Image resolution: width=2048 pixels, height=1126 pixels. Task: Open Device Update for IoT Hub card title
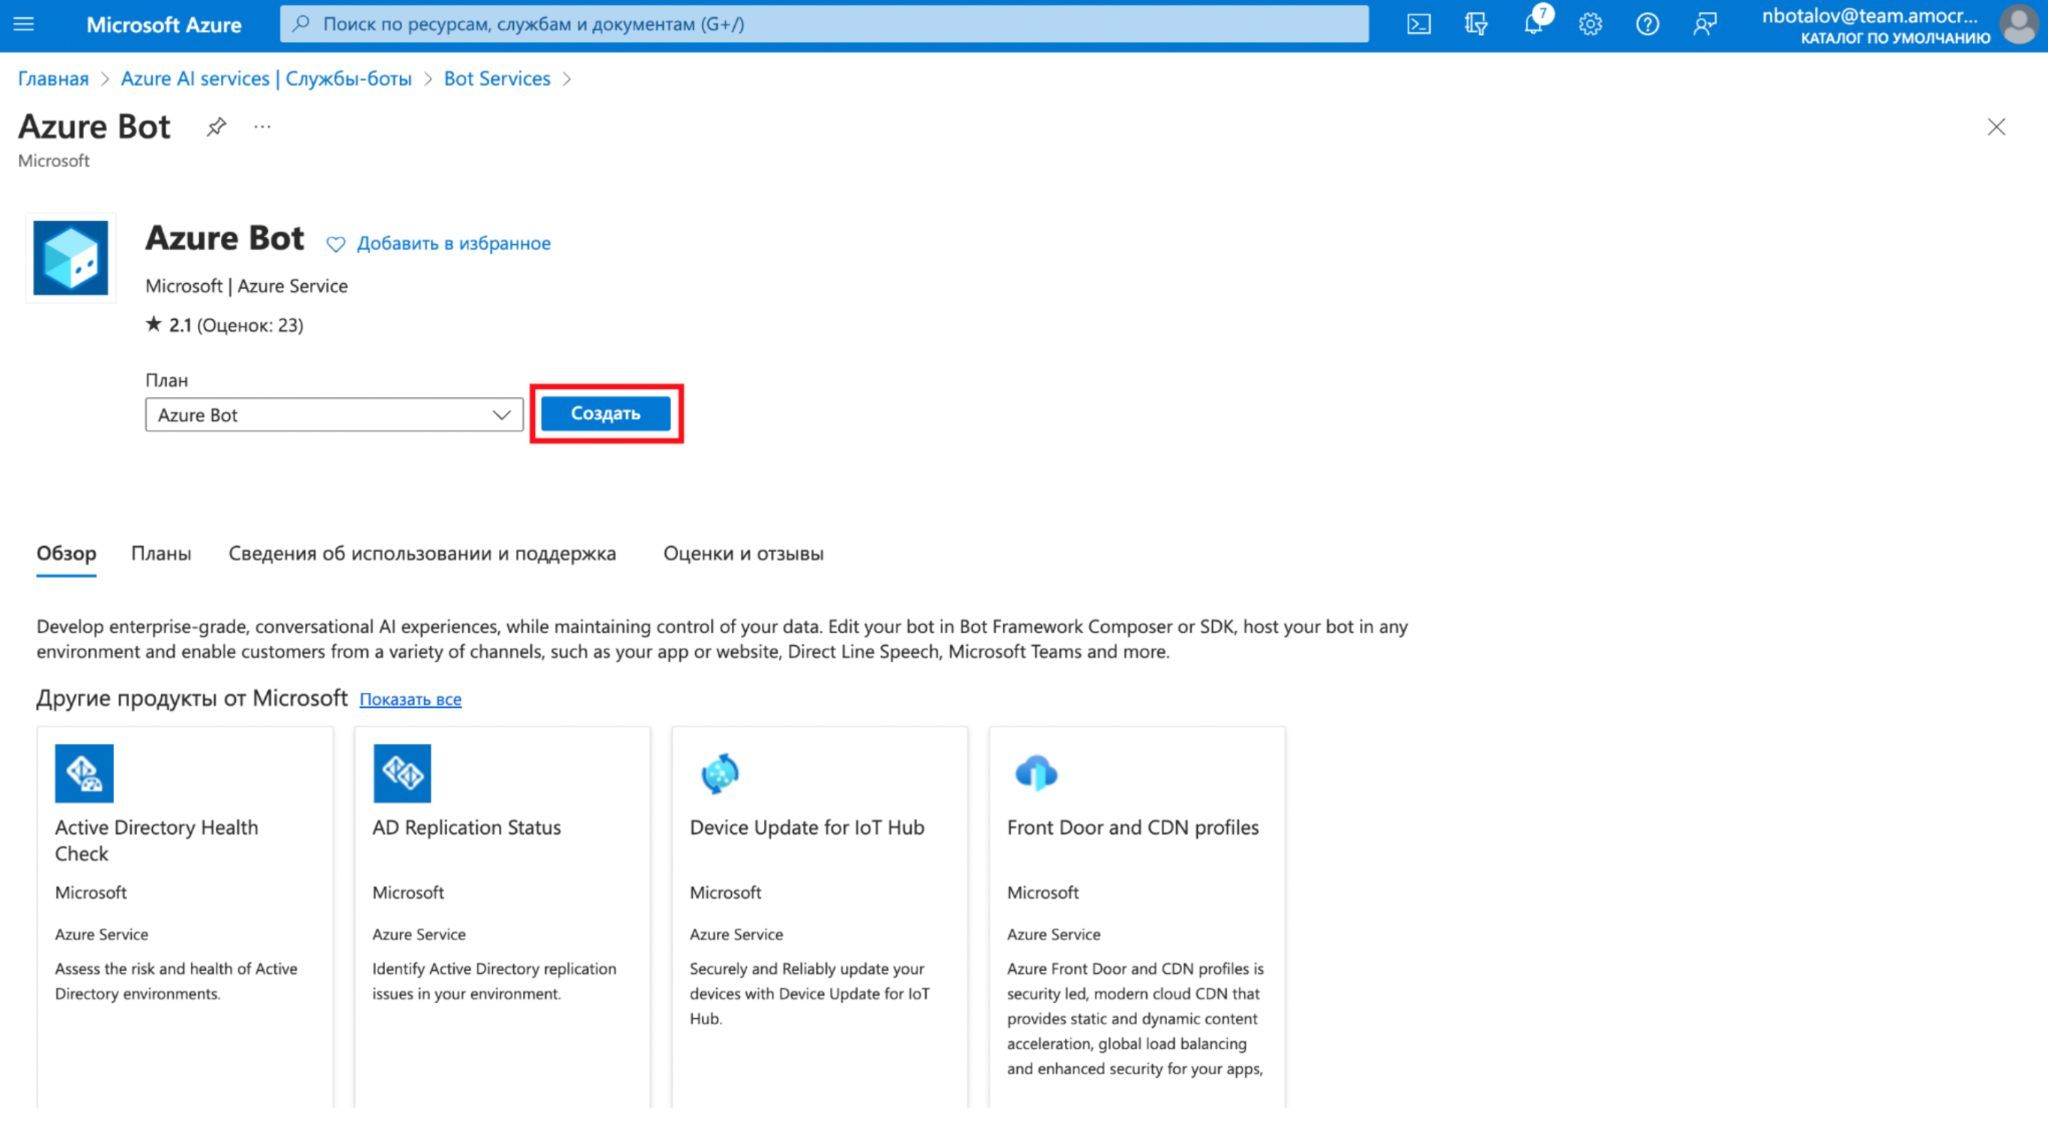coord(807,828)
